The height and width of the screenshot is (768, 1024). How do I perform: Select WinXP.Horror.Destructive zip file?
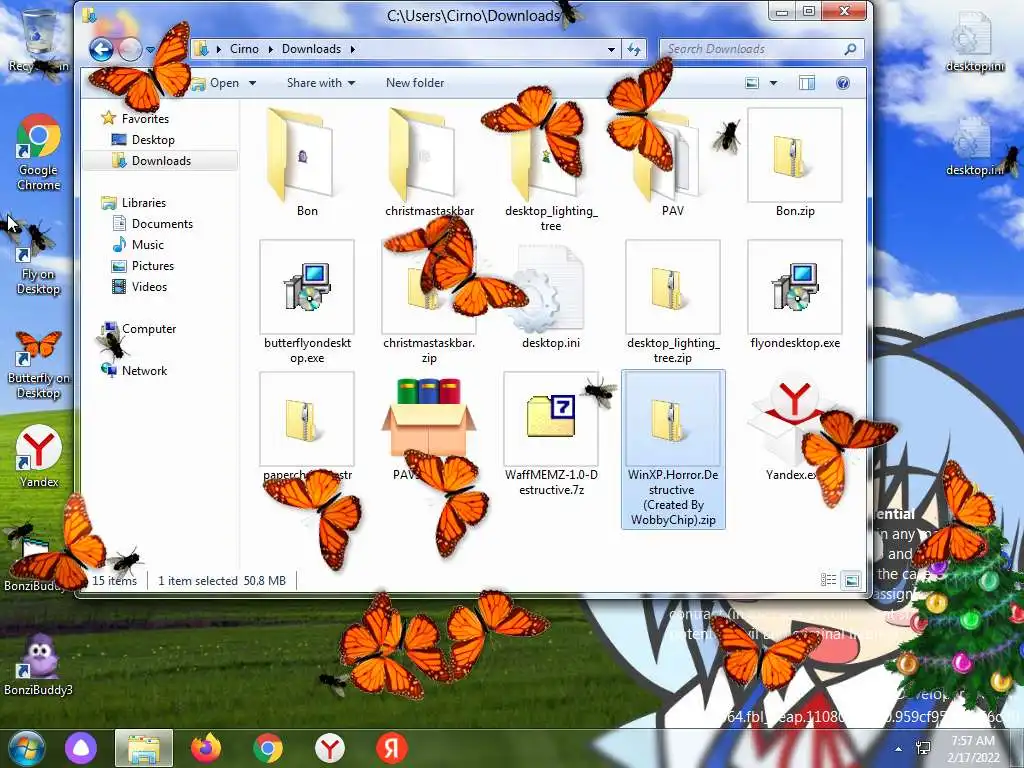click(x=673, y=449)
